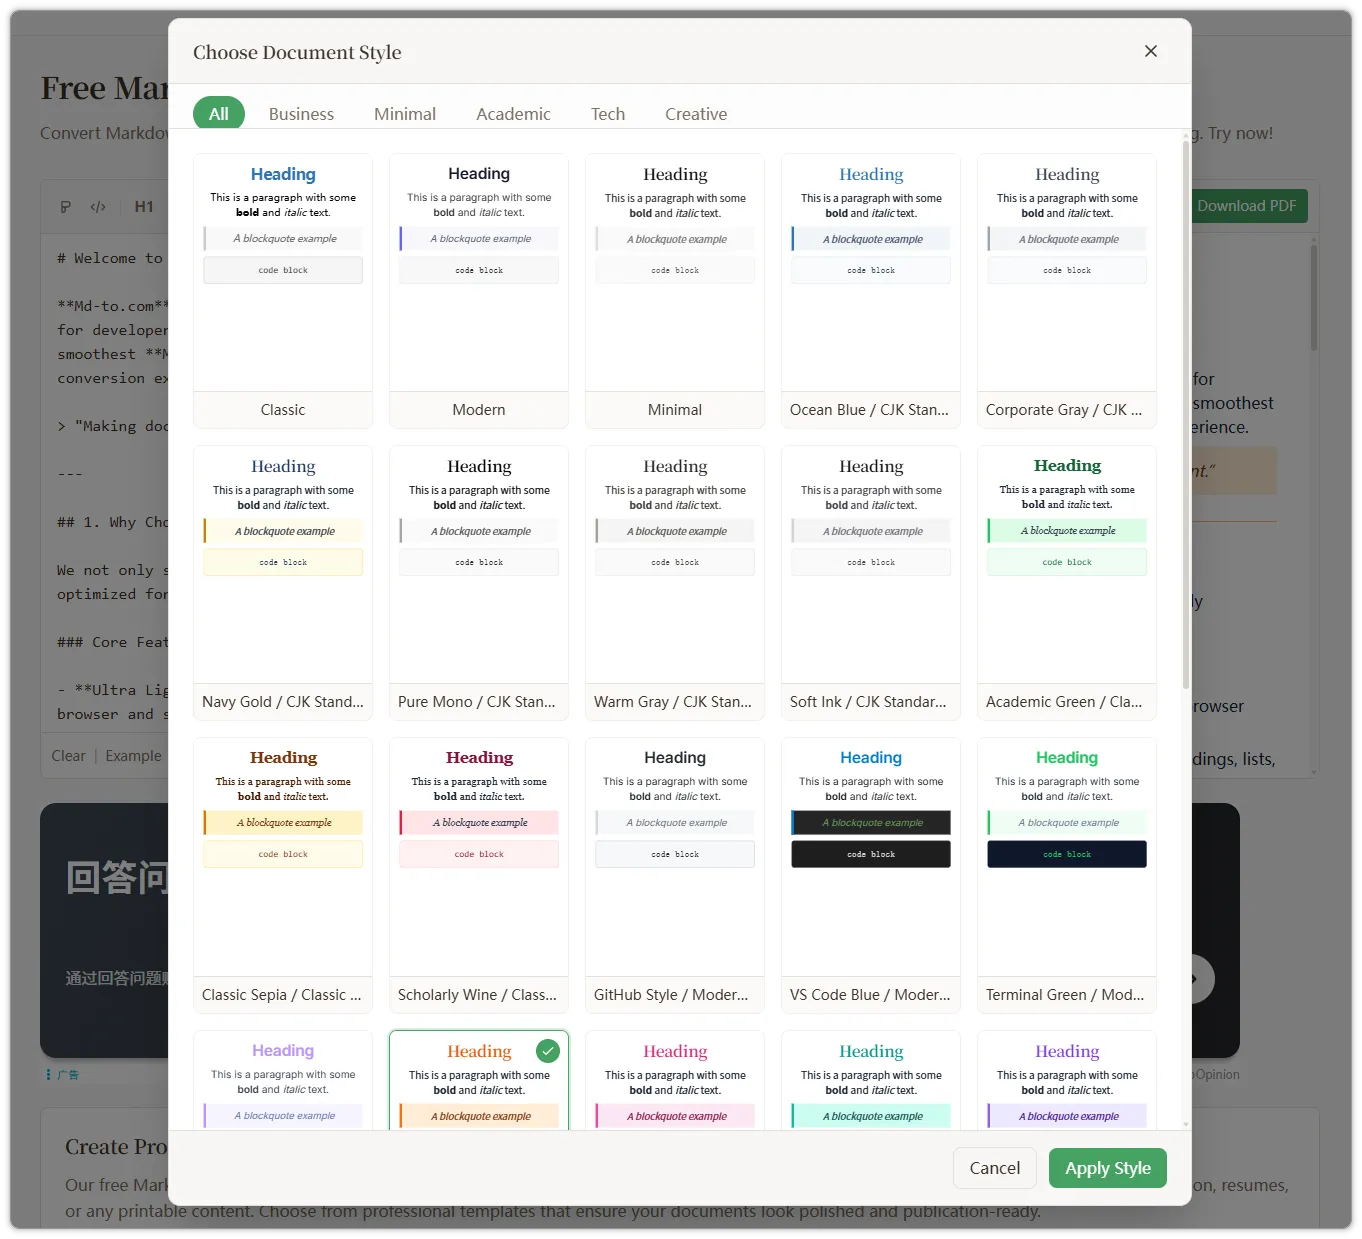
Task: Select the GitHub Style template
Action: (675, 874)
